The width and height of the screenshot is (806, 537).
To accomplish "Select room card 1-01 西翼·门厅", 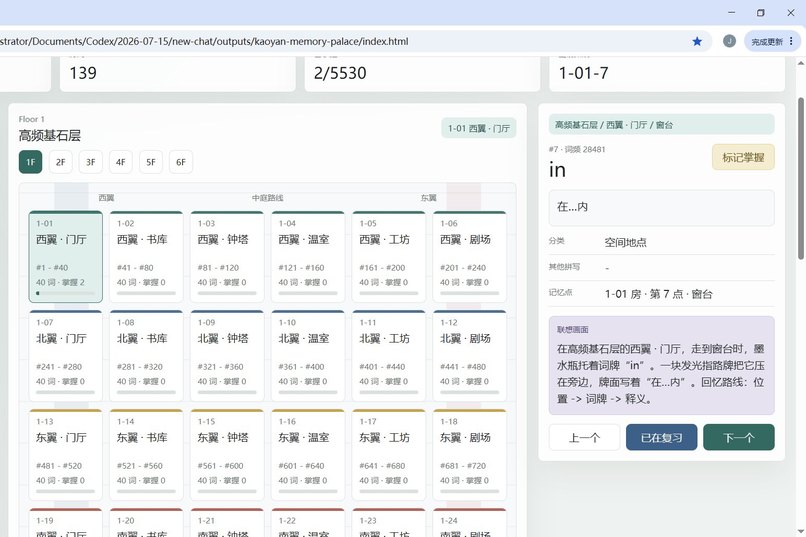I will (x=66, y=256).
